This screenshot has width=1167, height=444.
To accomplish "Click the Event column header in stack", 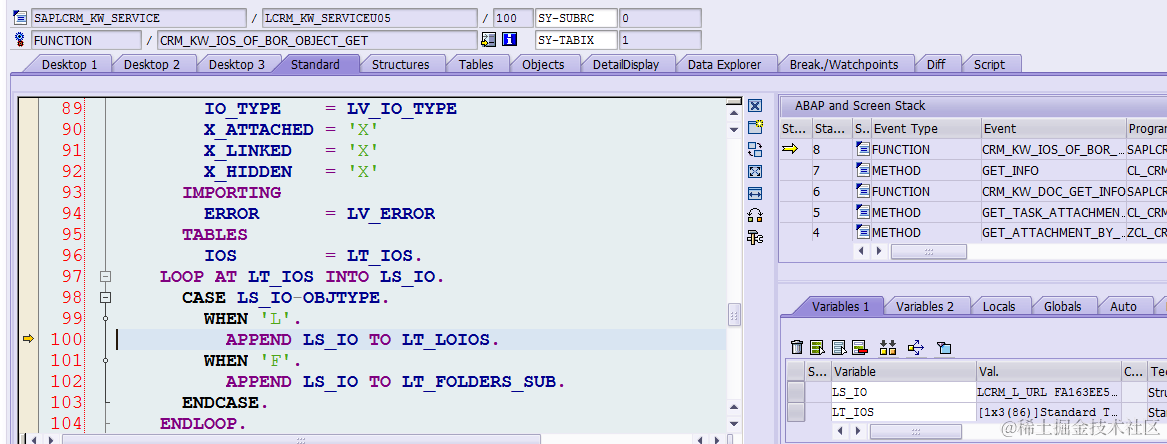I will click(1053, 129).
